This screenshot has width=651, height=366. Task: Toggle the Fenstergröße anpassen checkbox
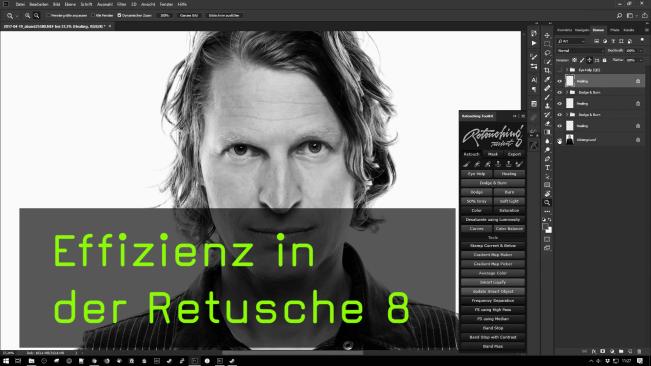49,15
